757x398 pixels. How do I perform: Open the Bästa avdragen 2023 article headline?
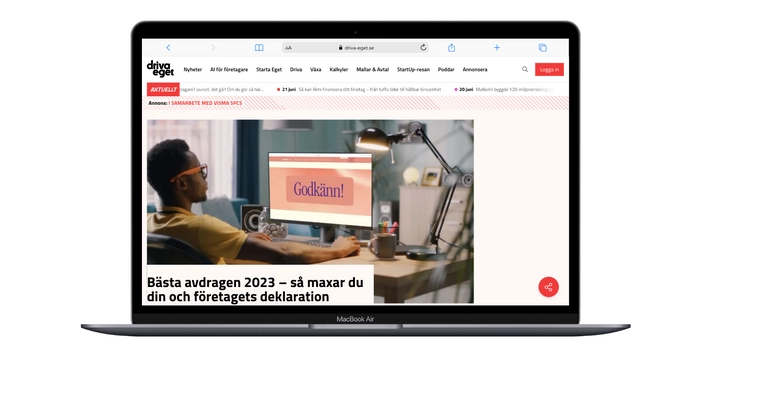coord(255,289)
